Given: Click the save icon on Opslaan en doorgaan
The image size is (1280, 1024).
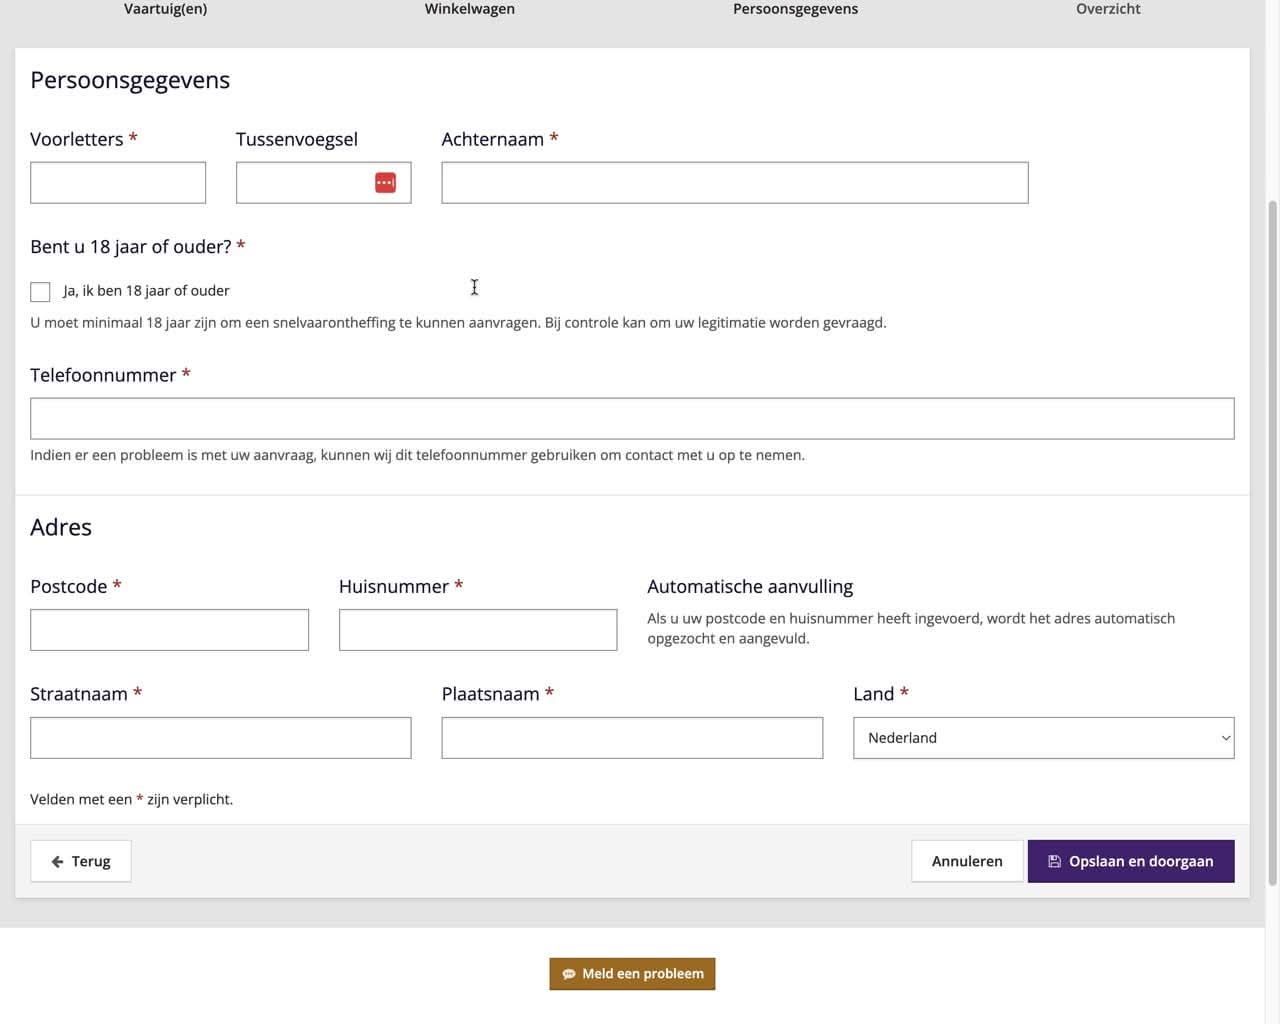Looking at the screenshot, I should click(1054, 862).
